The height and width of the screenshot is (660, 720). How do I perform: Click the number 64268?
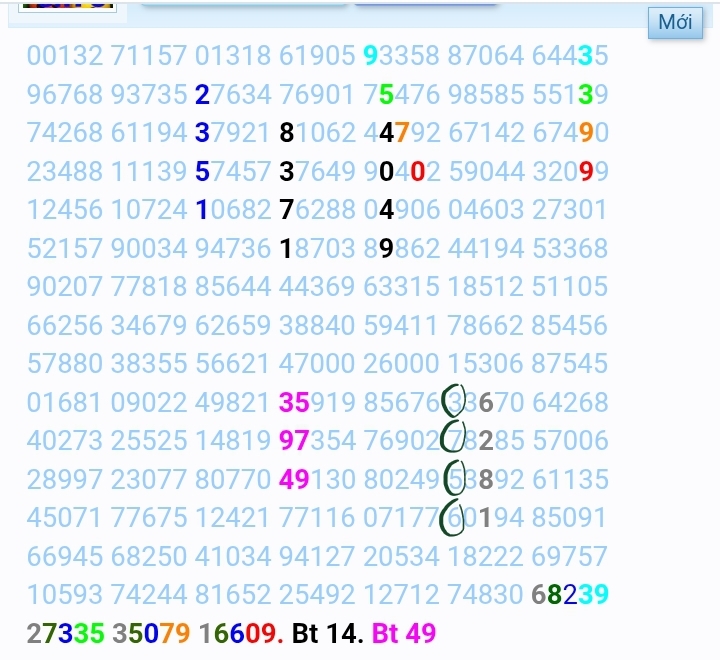coord(570,402)
